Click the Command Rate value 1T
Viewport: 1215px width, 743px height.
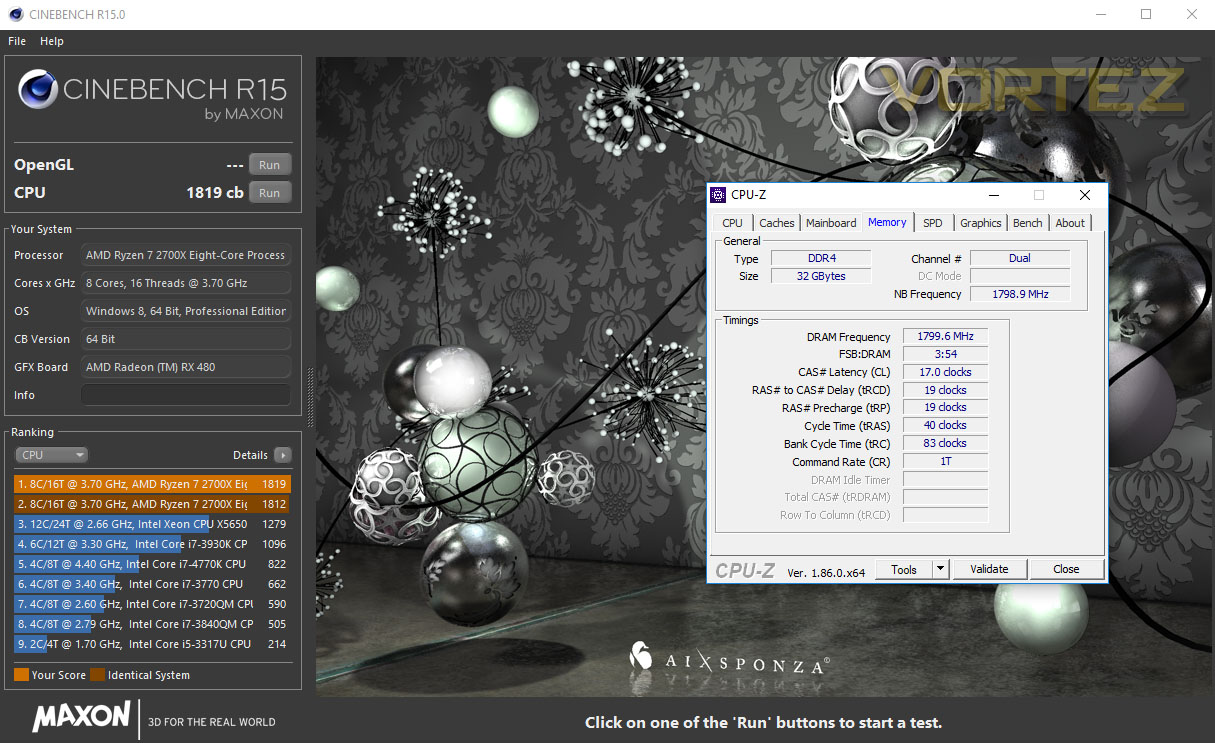click(x=945, y=462)
